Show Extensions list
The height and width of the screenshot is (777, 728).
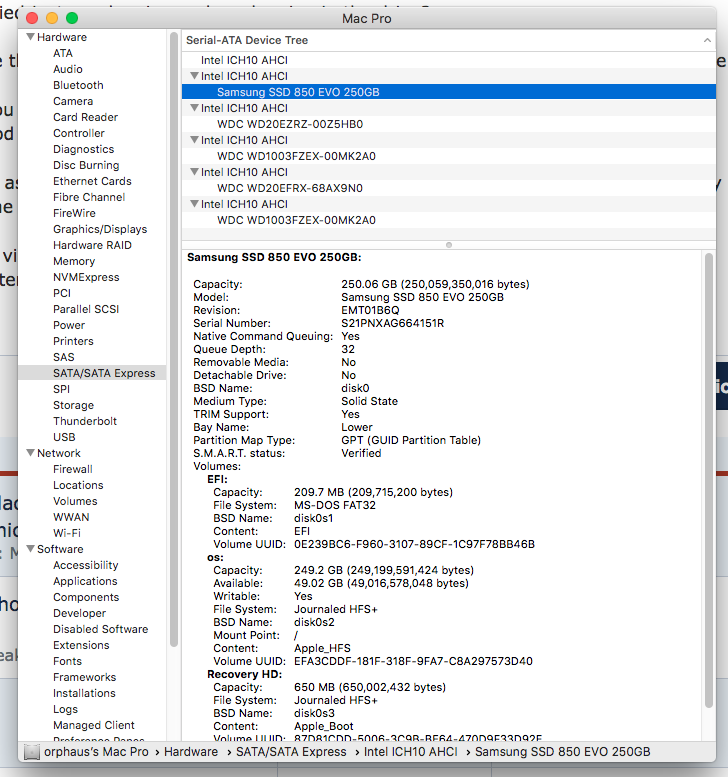(x=81, y=645)
